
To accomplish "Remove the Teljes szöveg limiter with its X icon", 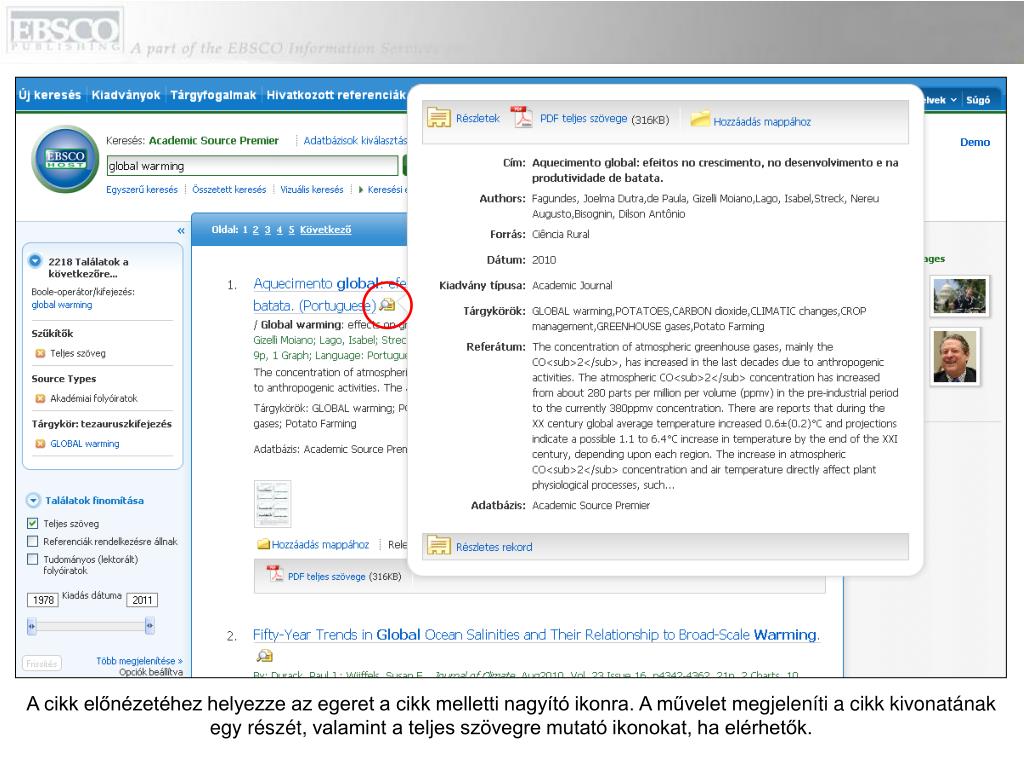I will [x=40, y=353].
